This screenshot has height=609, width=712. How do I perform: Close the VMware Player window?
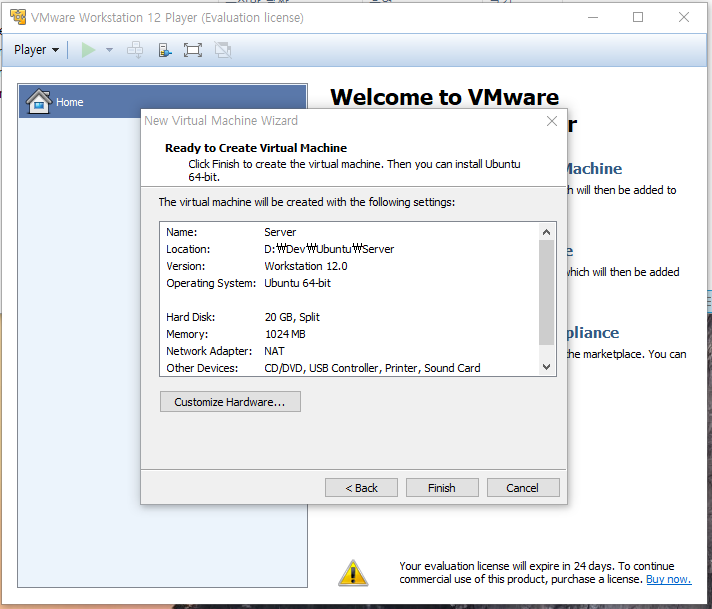pyautogui.click(x=684, y=17)
